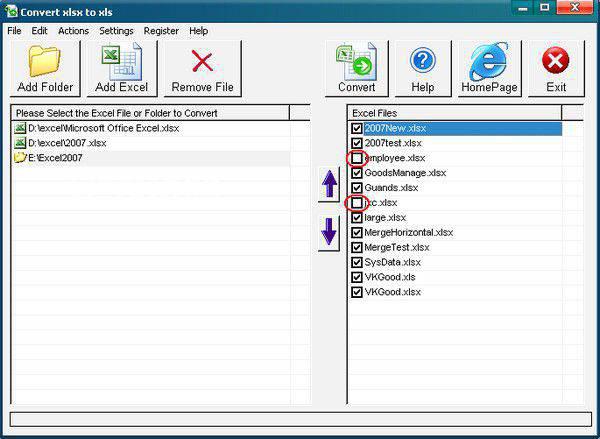Click the Excel icon beside Microsoft Office Excel.xlsx

pyautogui.click(x=20, y=128)
